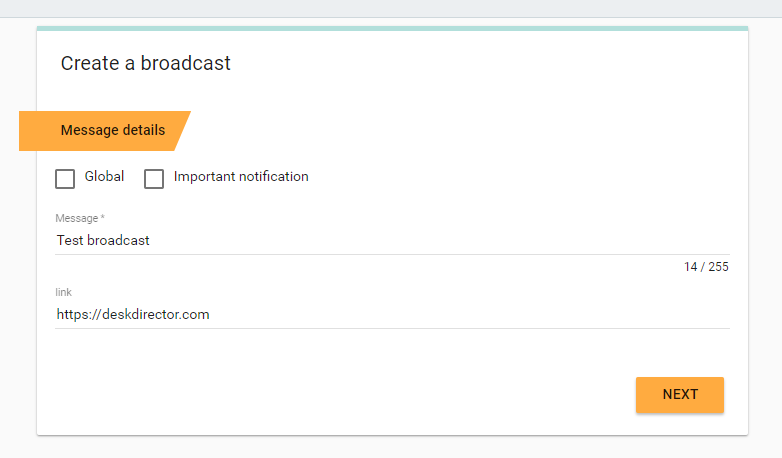Screen dimensions: 782x458
Task: Click the Message field containing Test broadcast
Action: click(392, 240)
